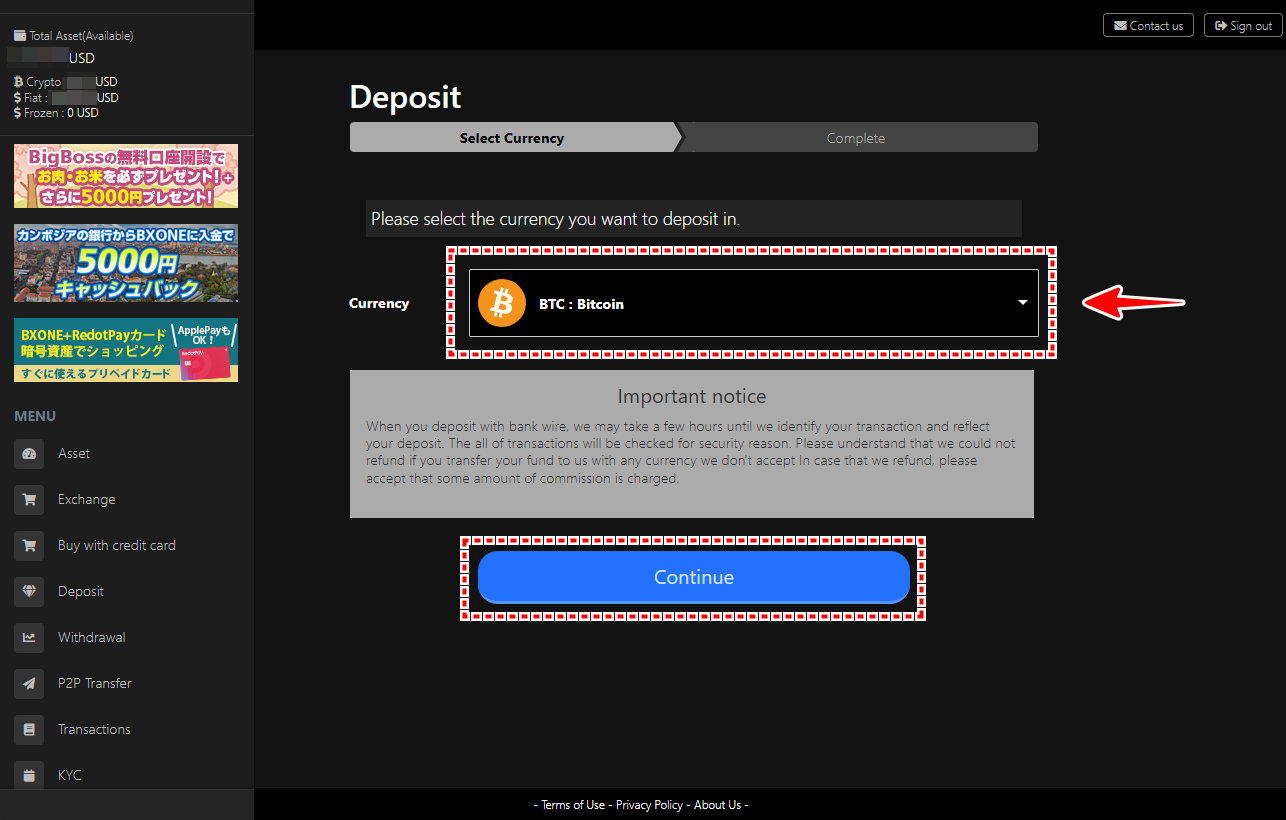Click the dropdown arrow of Currency selector
The width and height of the screenshot is (1286, 820).
(x=1022, y=303)
